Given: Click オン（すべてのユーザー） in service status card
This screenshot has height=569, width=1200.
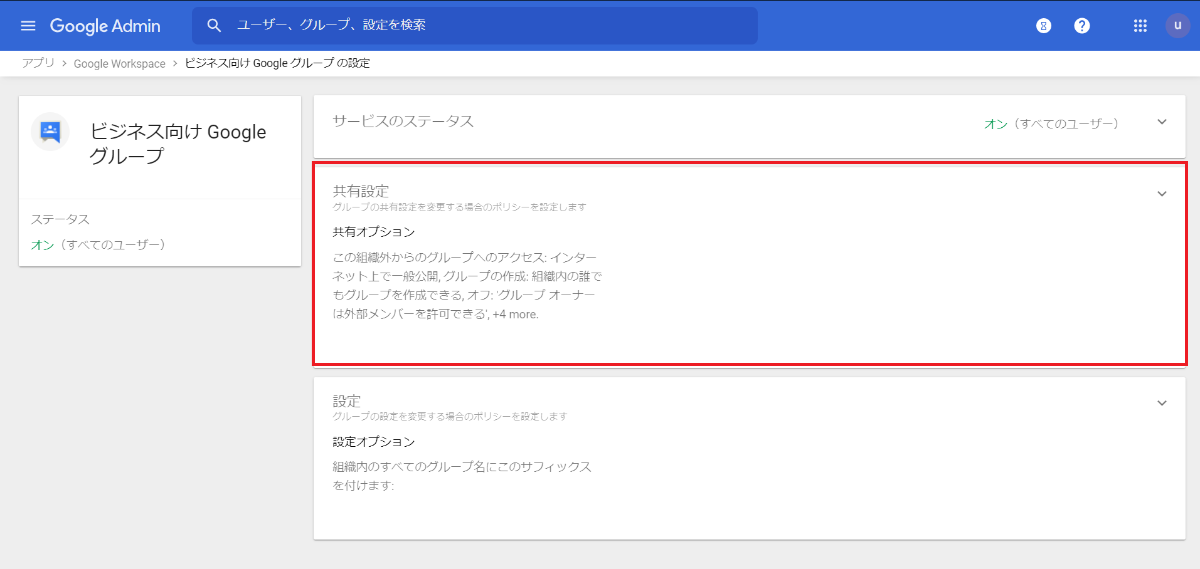Looking at the screenshot, I should (x=1052, y=124).
